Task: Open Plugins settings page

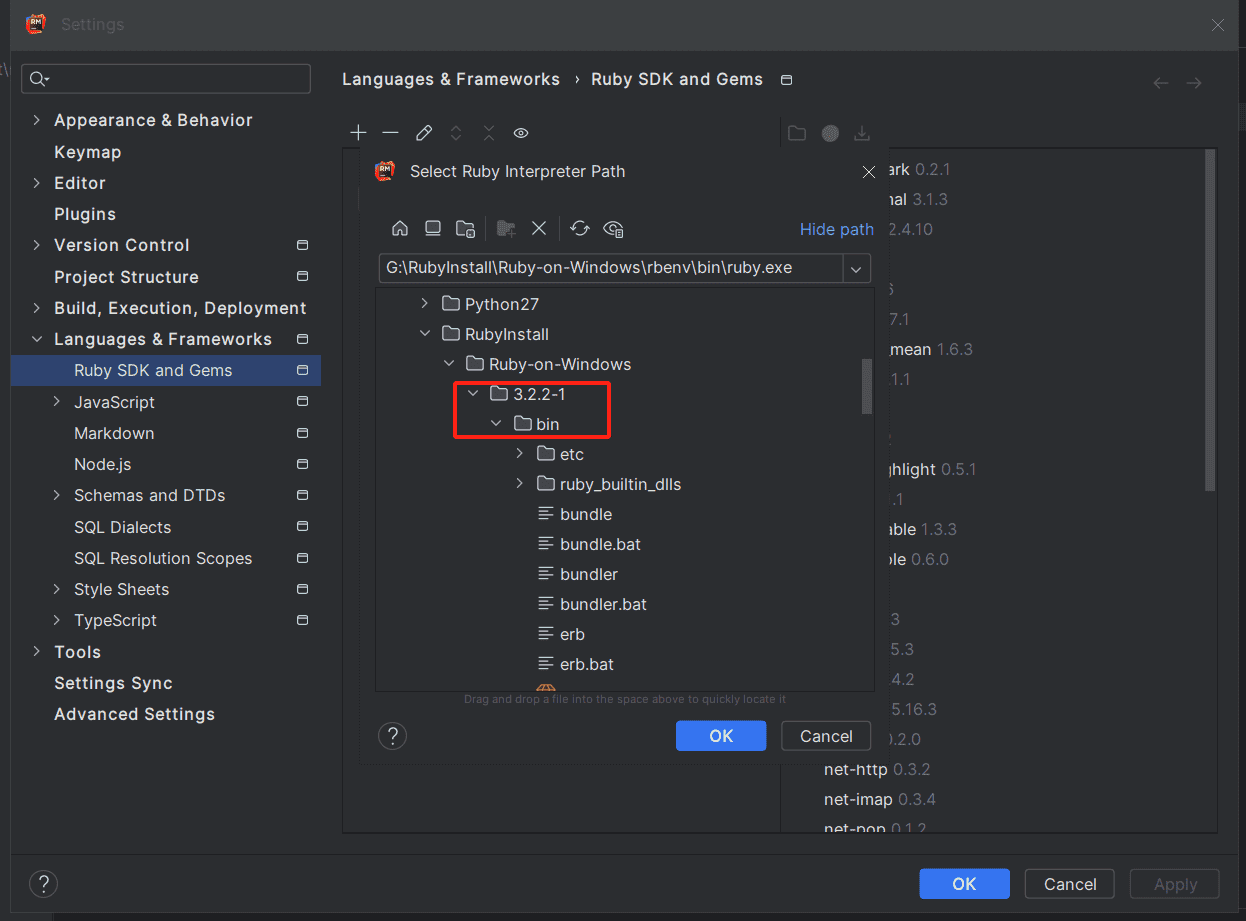Action: pyautogui.click(x=85, y=214)
